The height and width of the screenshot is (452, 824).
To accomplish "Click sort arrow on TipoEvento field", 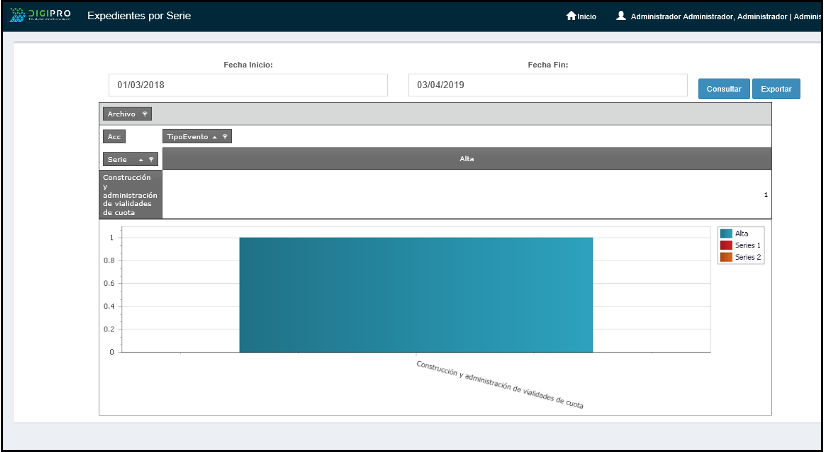I will click(215, 136).
